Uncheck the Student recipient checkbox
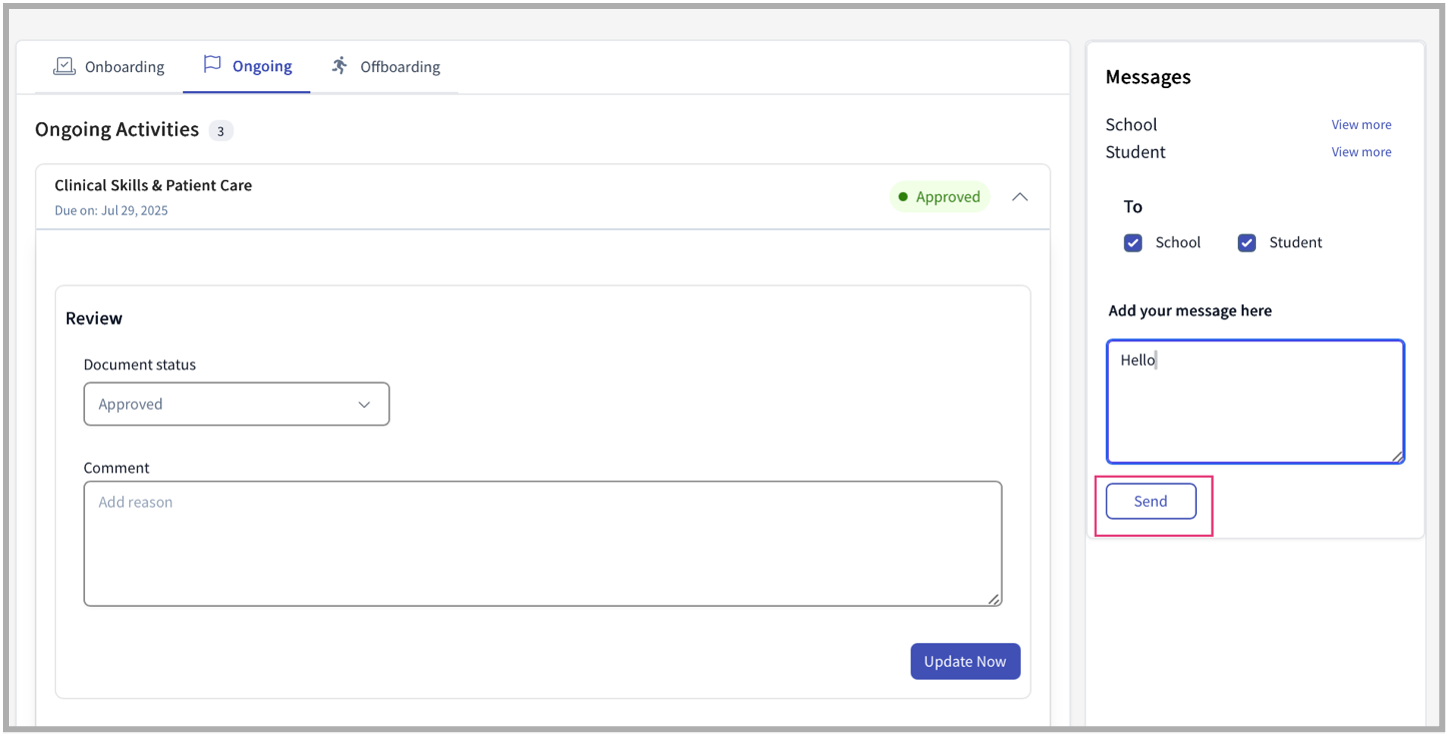Viewport: 1451px width, 736px height. (x=1247, y=243)
